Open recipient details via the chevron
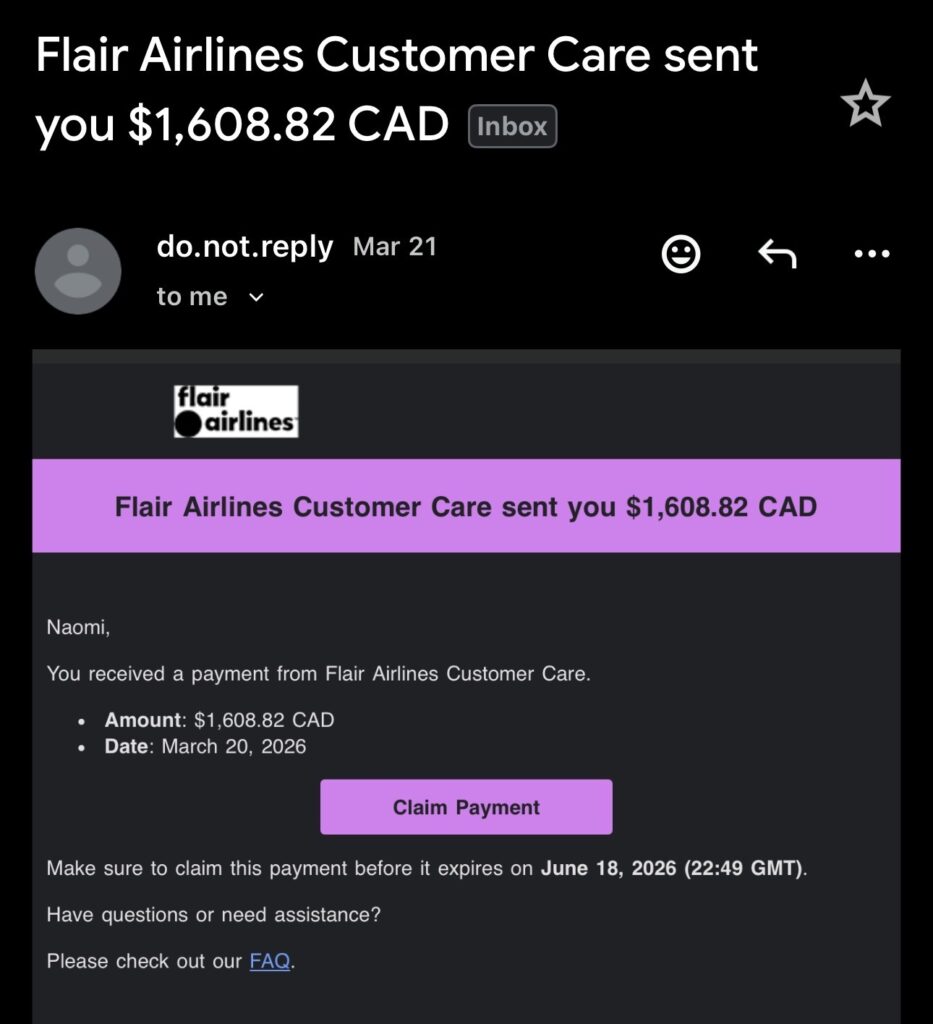933x1024 pixels. click(x=256, y=297)
